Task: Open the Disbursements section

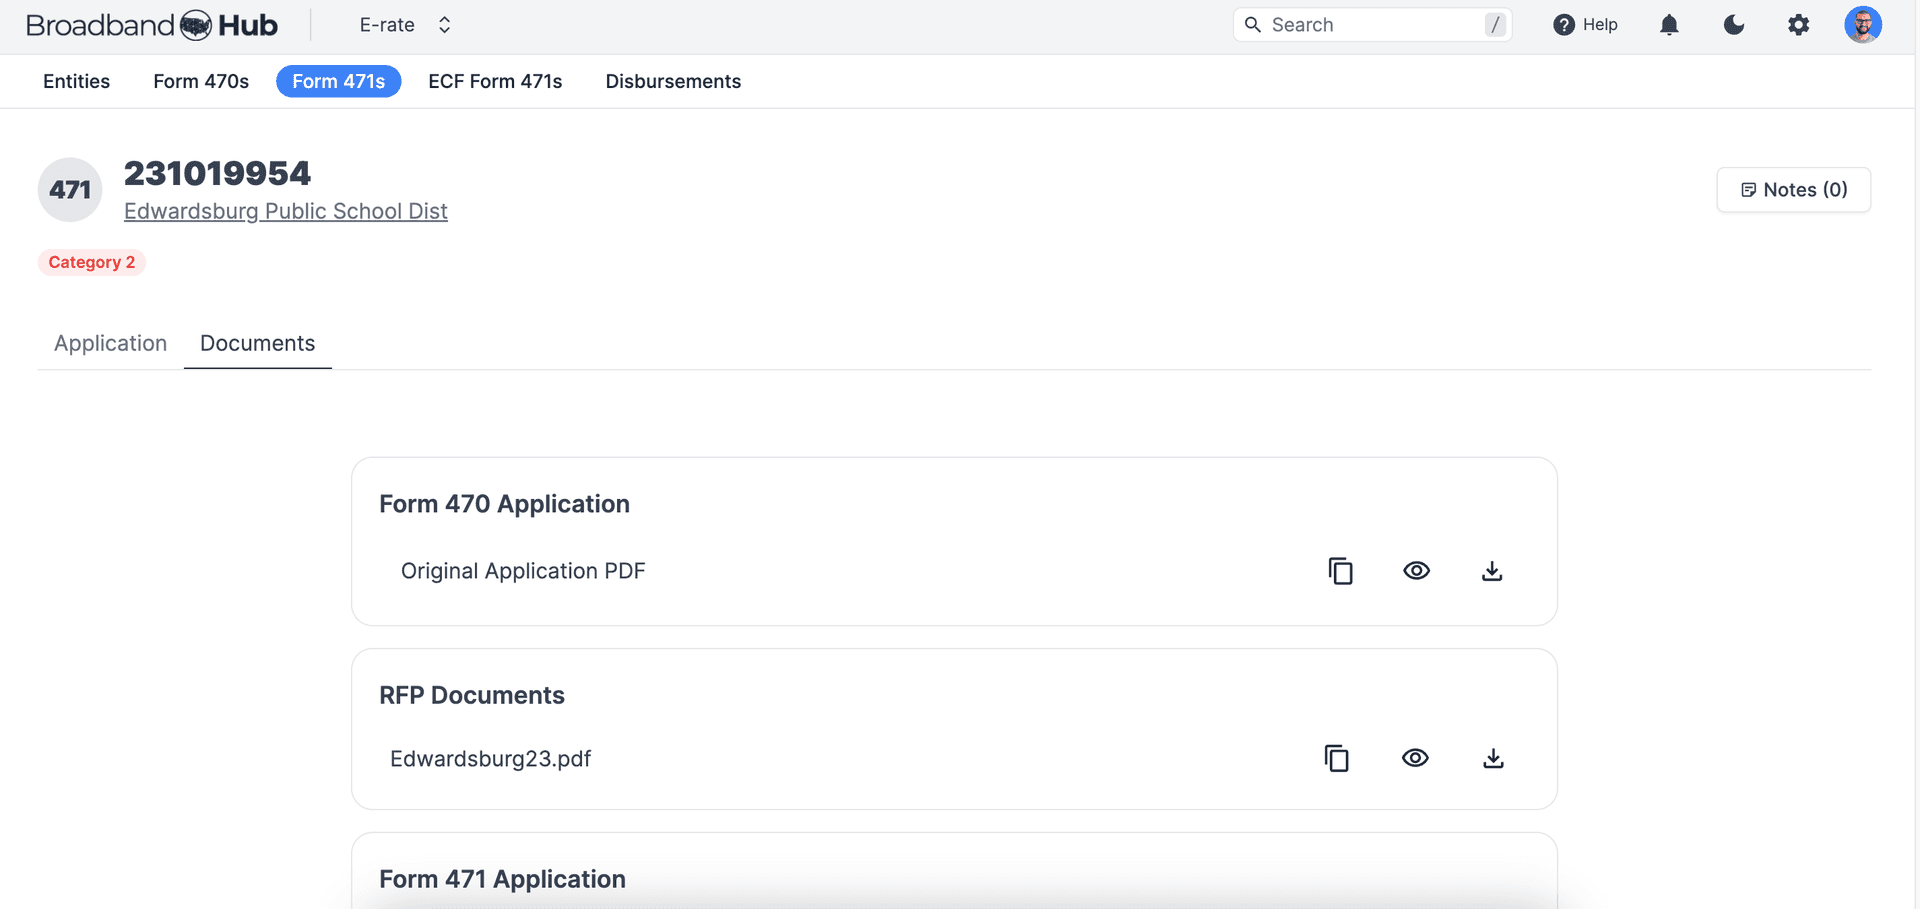Action: click(x=672, y=81)
